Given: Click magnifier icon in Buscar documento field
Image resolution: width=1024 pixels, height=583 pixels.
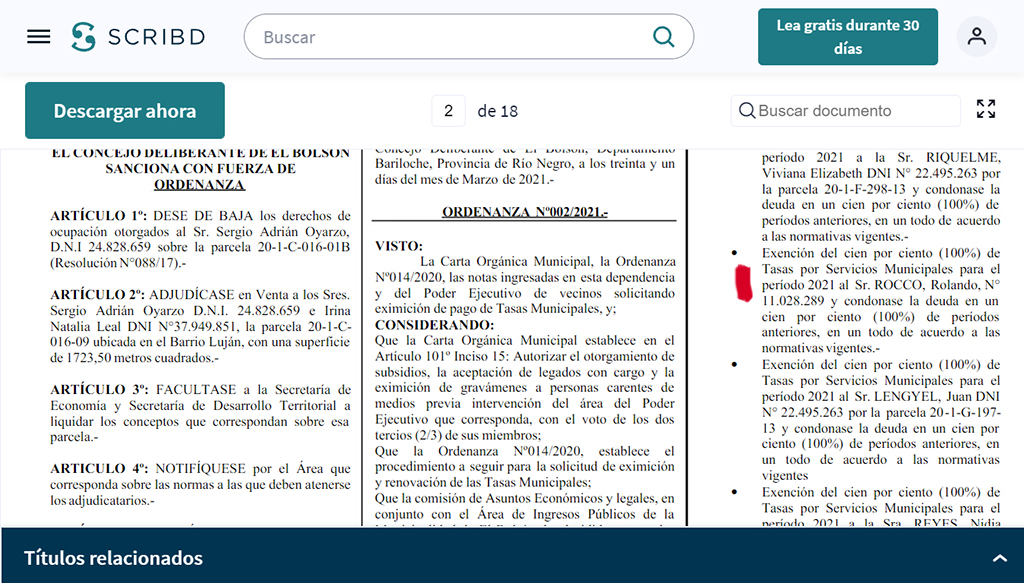Looking at the screenshot, I should 746,110.
